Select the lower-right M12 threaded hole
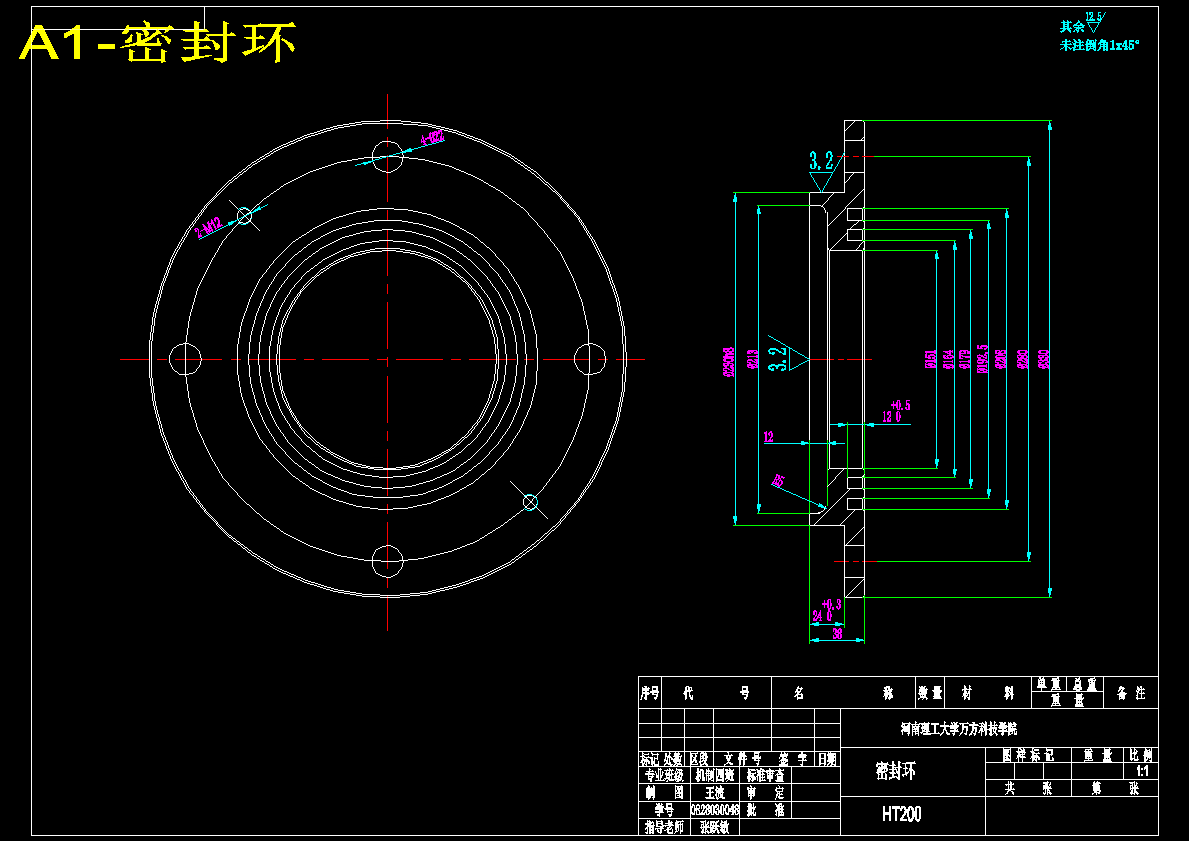The image size is (1189, 841). point(530,501)
